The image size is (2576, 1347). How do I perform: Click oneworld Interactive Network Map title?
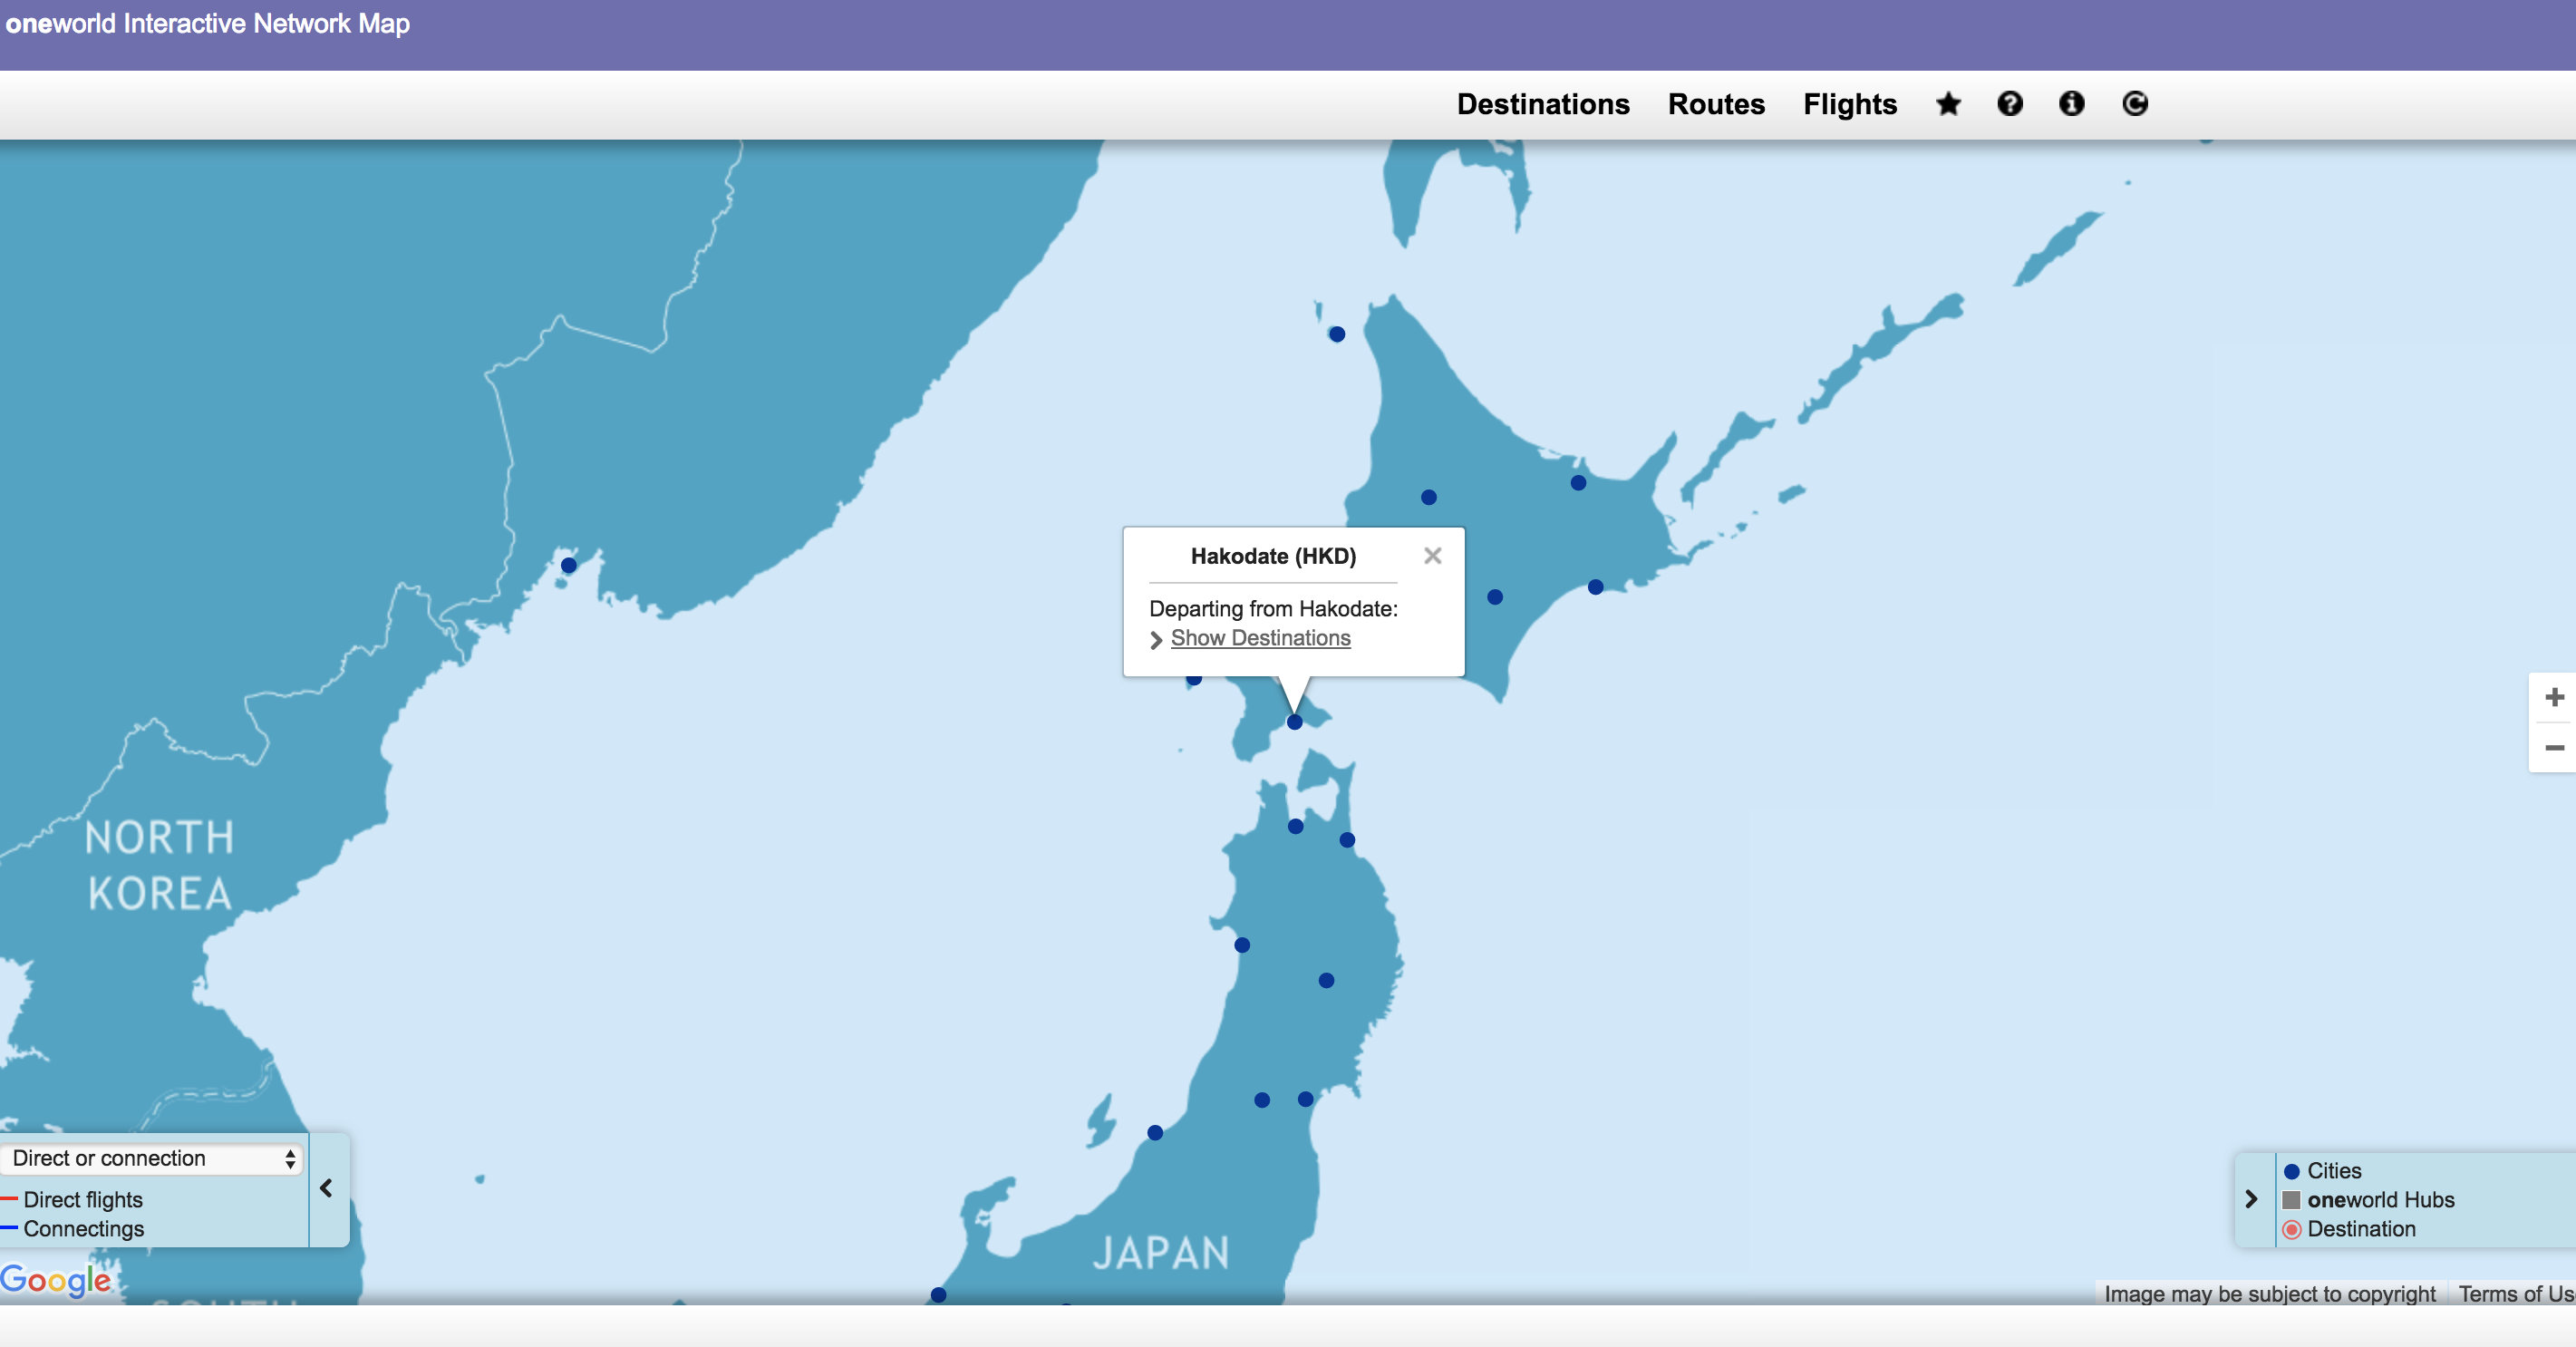point(207,23)
